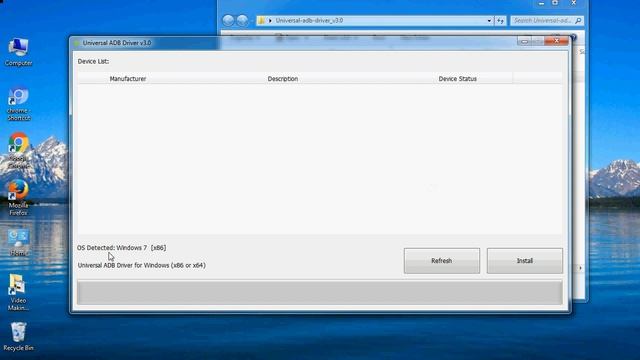Click the OS Detected Windows 7 text
This screenshot has height=360, width=640.
pos(122,248)
